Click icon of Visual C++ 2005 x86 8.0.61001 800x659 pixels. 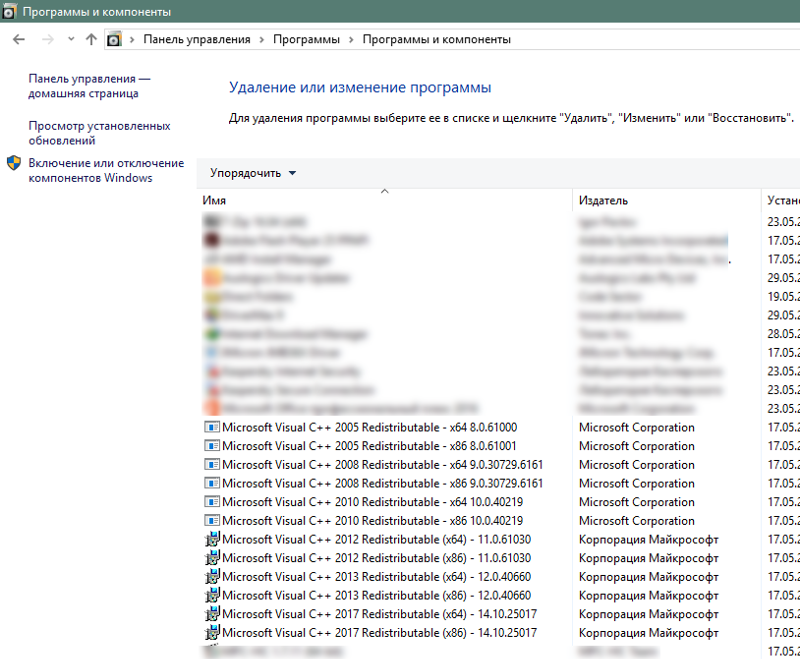point(212,446)
